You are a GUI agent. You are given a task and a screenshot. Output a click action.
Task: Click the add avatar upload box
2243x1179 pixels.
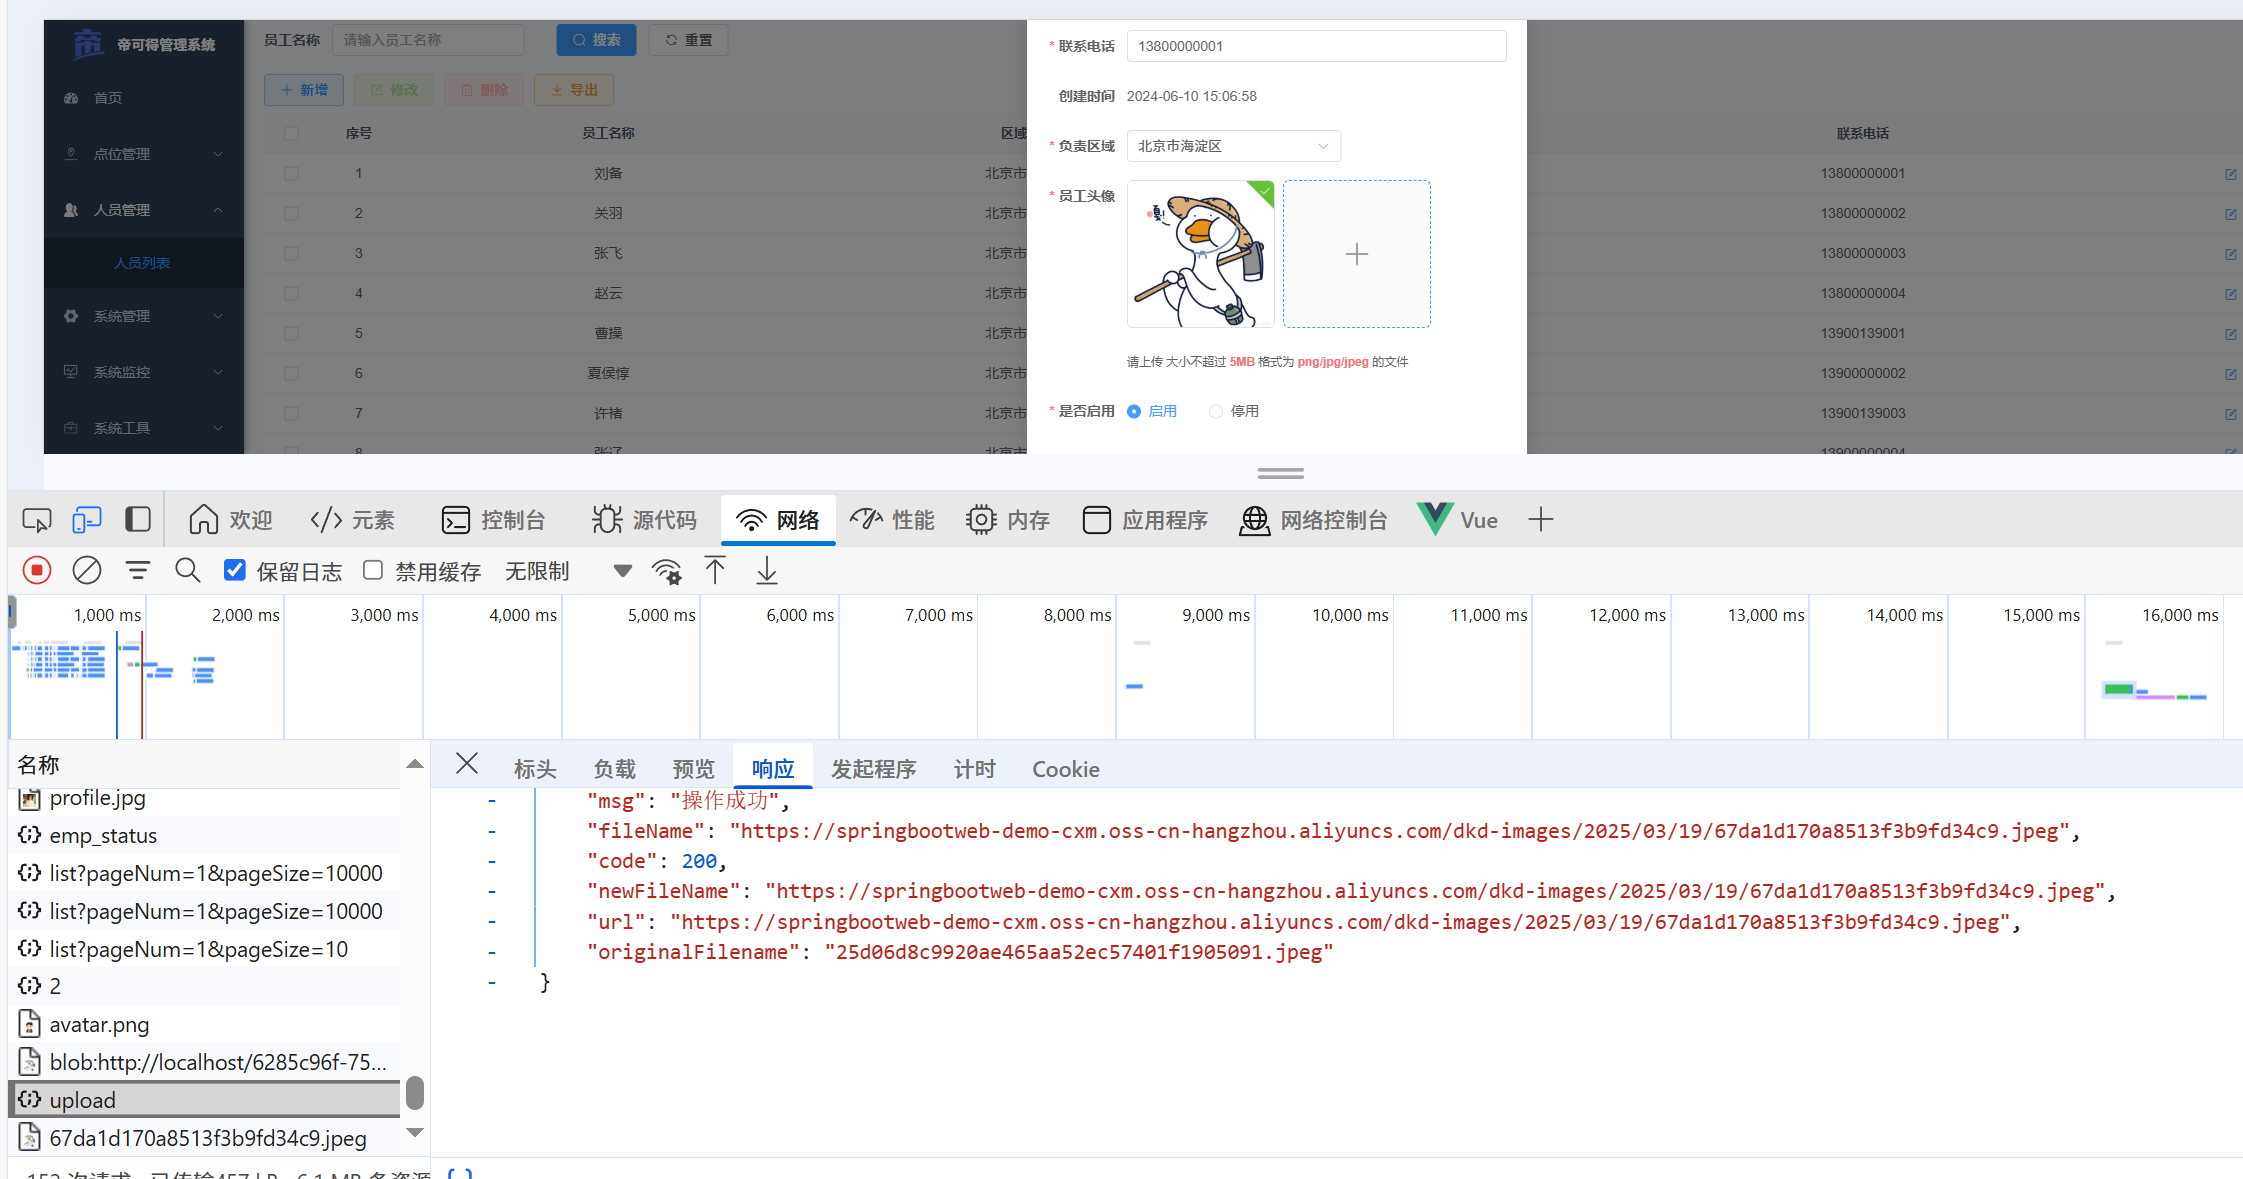click(1356, 254)
